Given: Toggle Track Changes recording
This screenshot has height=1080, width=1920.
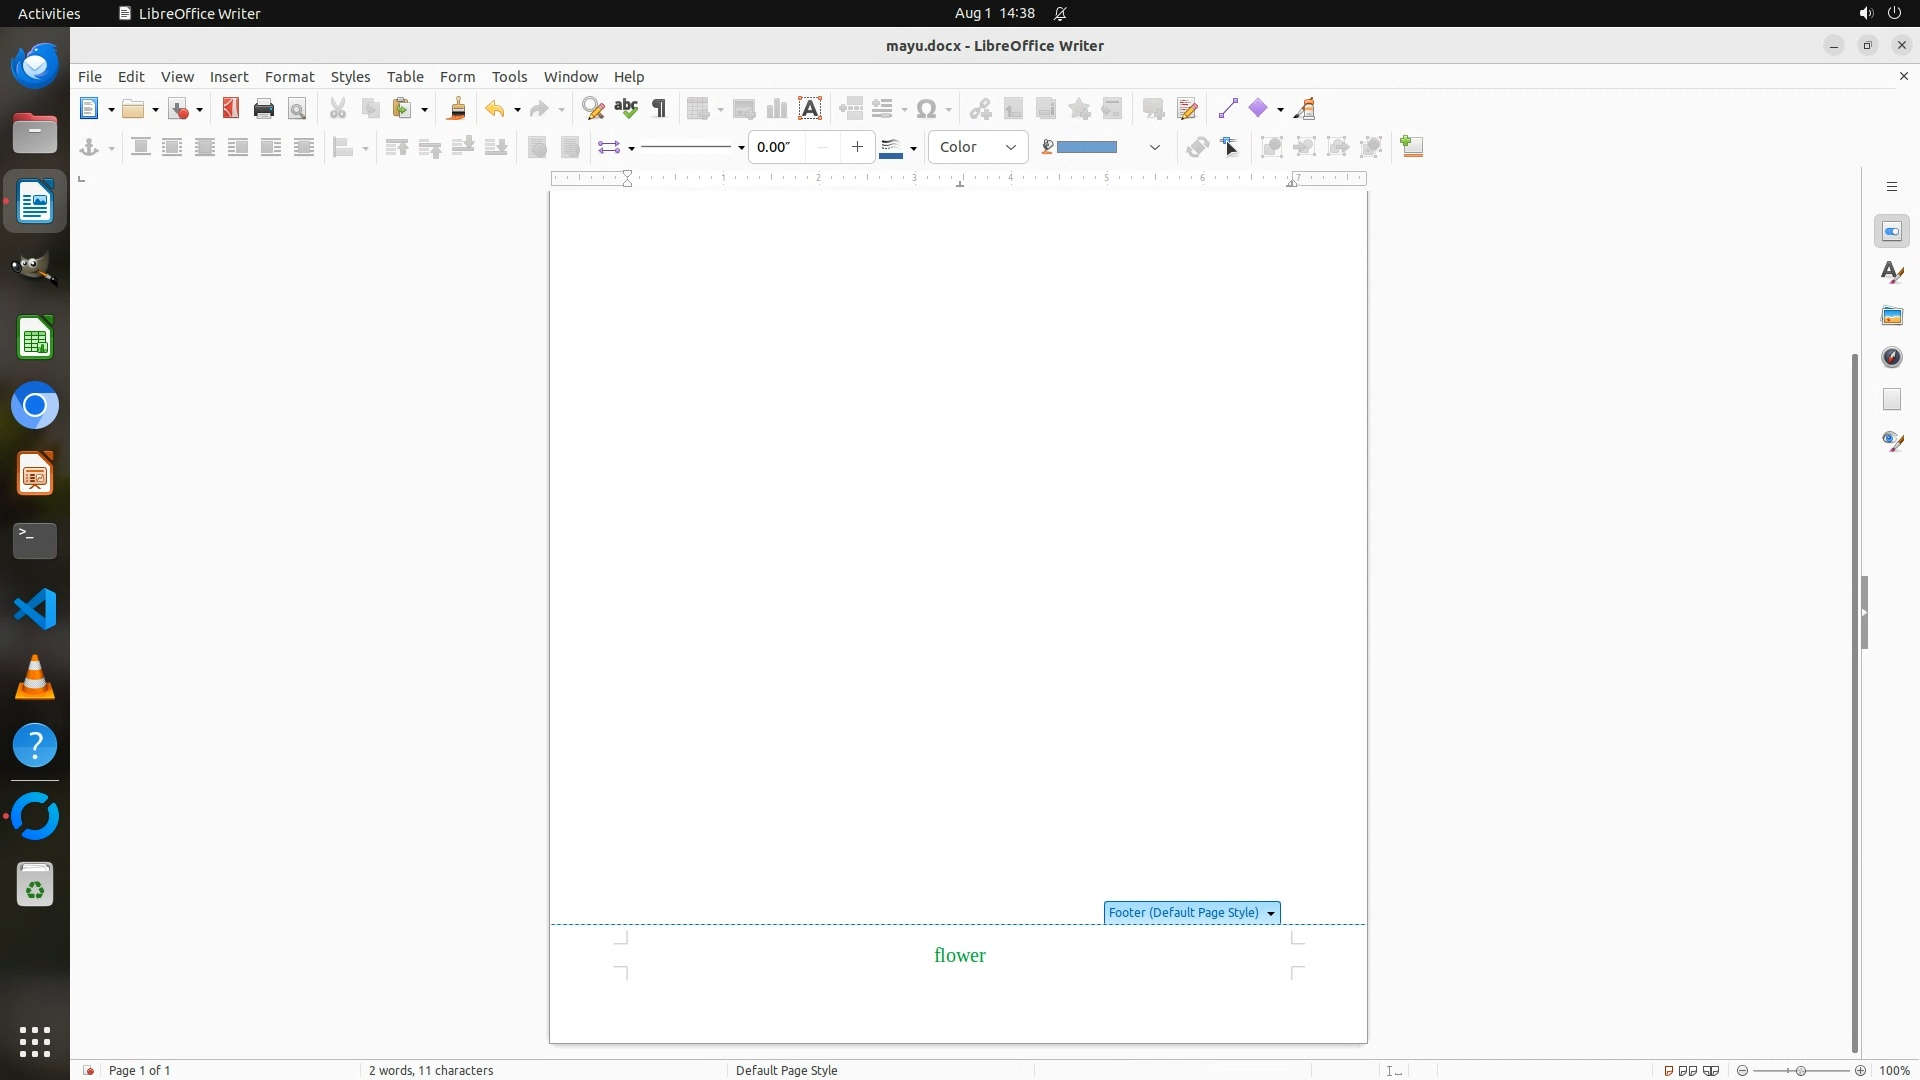Looking at the screenshot, I should (x=1187, y=109).
